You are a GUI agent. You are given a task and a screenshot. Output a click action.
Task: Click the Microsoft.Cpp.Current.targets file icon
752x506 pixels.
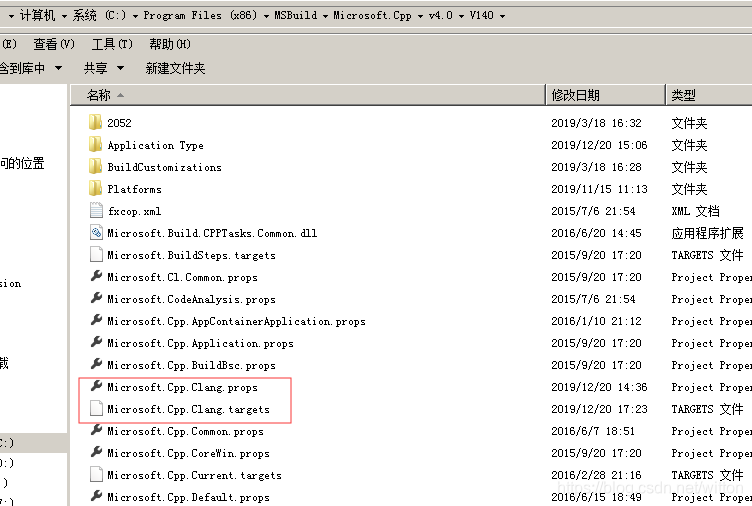(96, 475)
